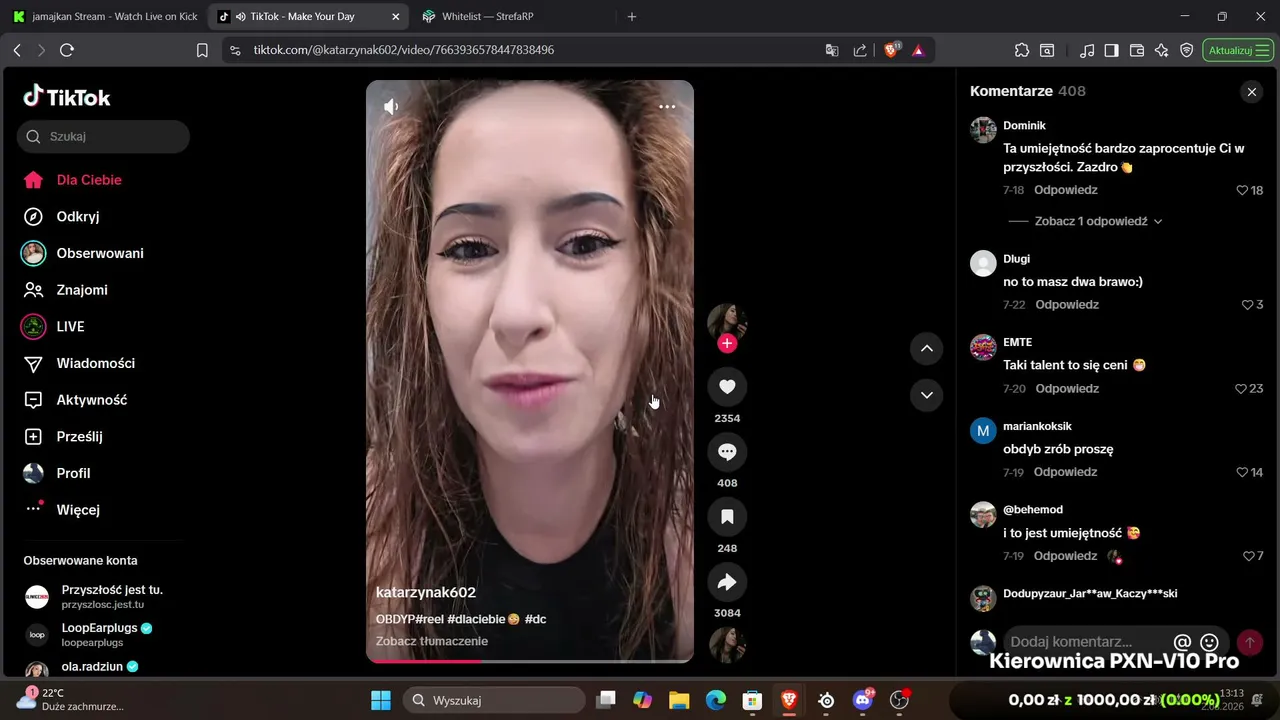Image resolution: width=1280 pixels, height=720 pixels.
Task: Open mariankoksik's profile avatar
Action: click(x=983, y=431)
